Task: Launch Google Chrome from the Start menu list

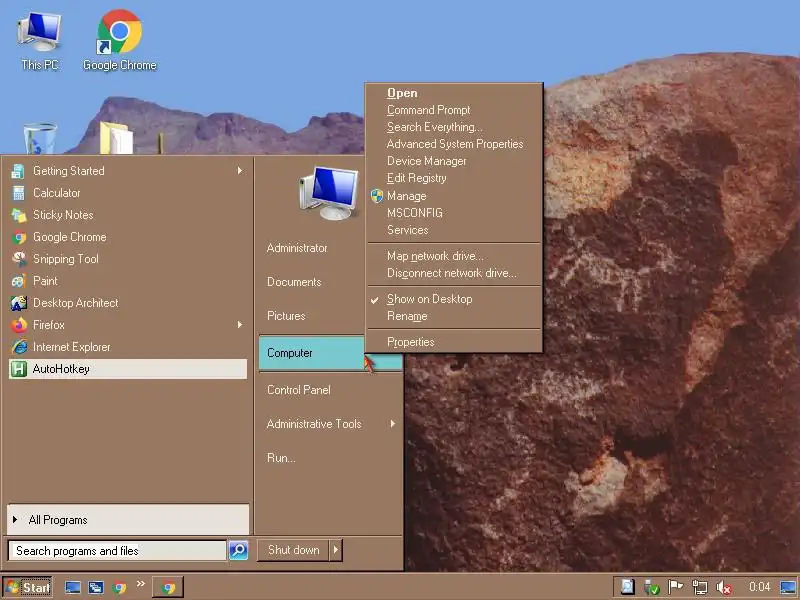Action: click(x=128, y=237)
